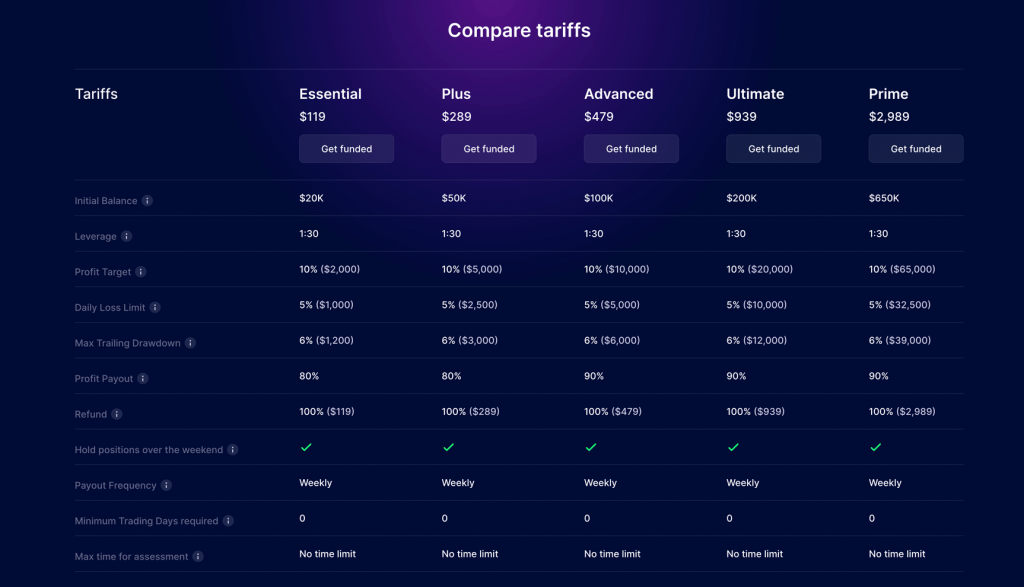Viewport: 1024px width, 587px height.
Task: Click info icon beside Leverage
Action: (x=126, y=237)
